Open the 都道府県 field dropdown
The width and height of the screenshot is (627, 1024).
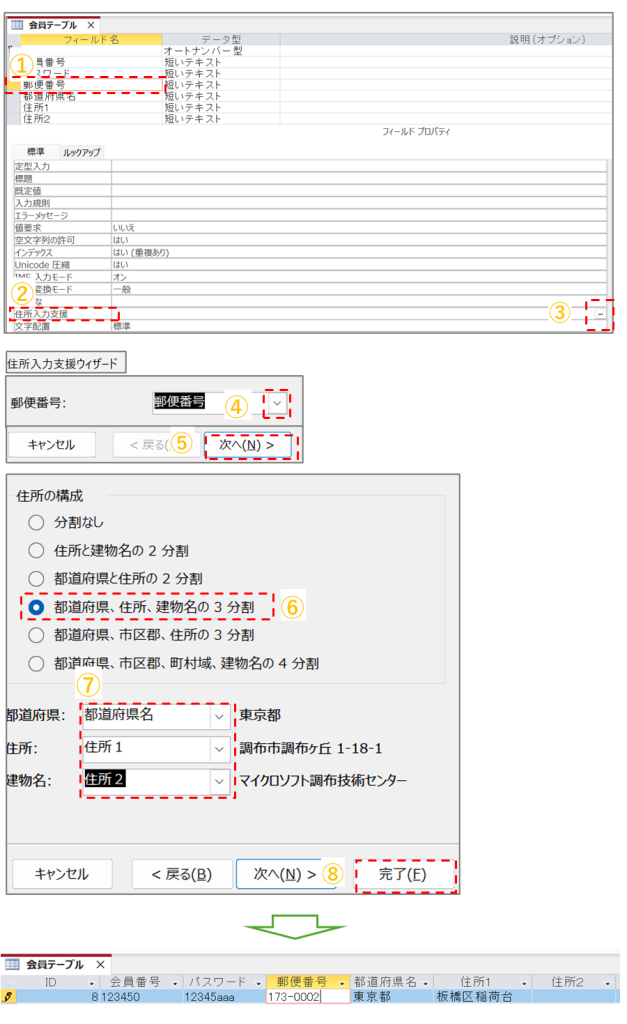pyautogui.click(x=219, y=716)
